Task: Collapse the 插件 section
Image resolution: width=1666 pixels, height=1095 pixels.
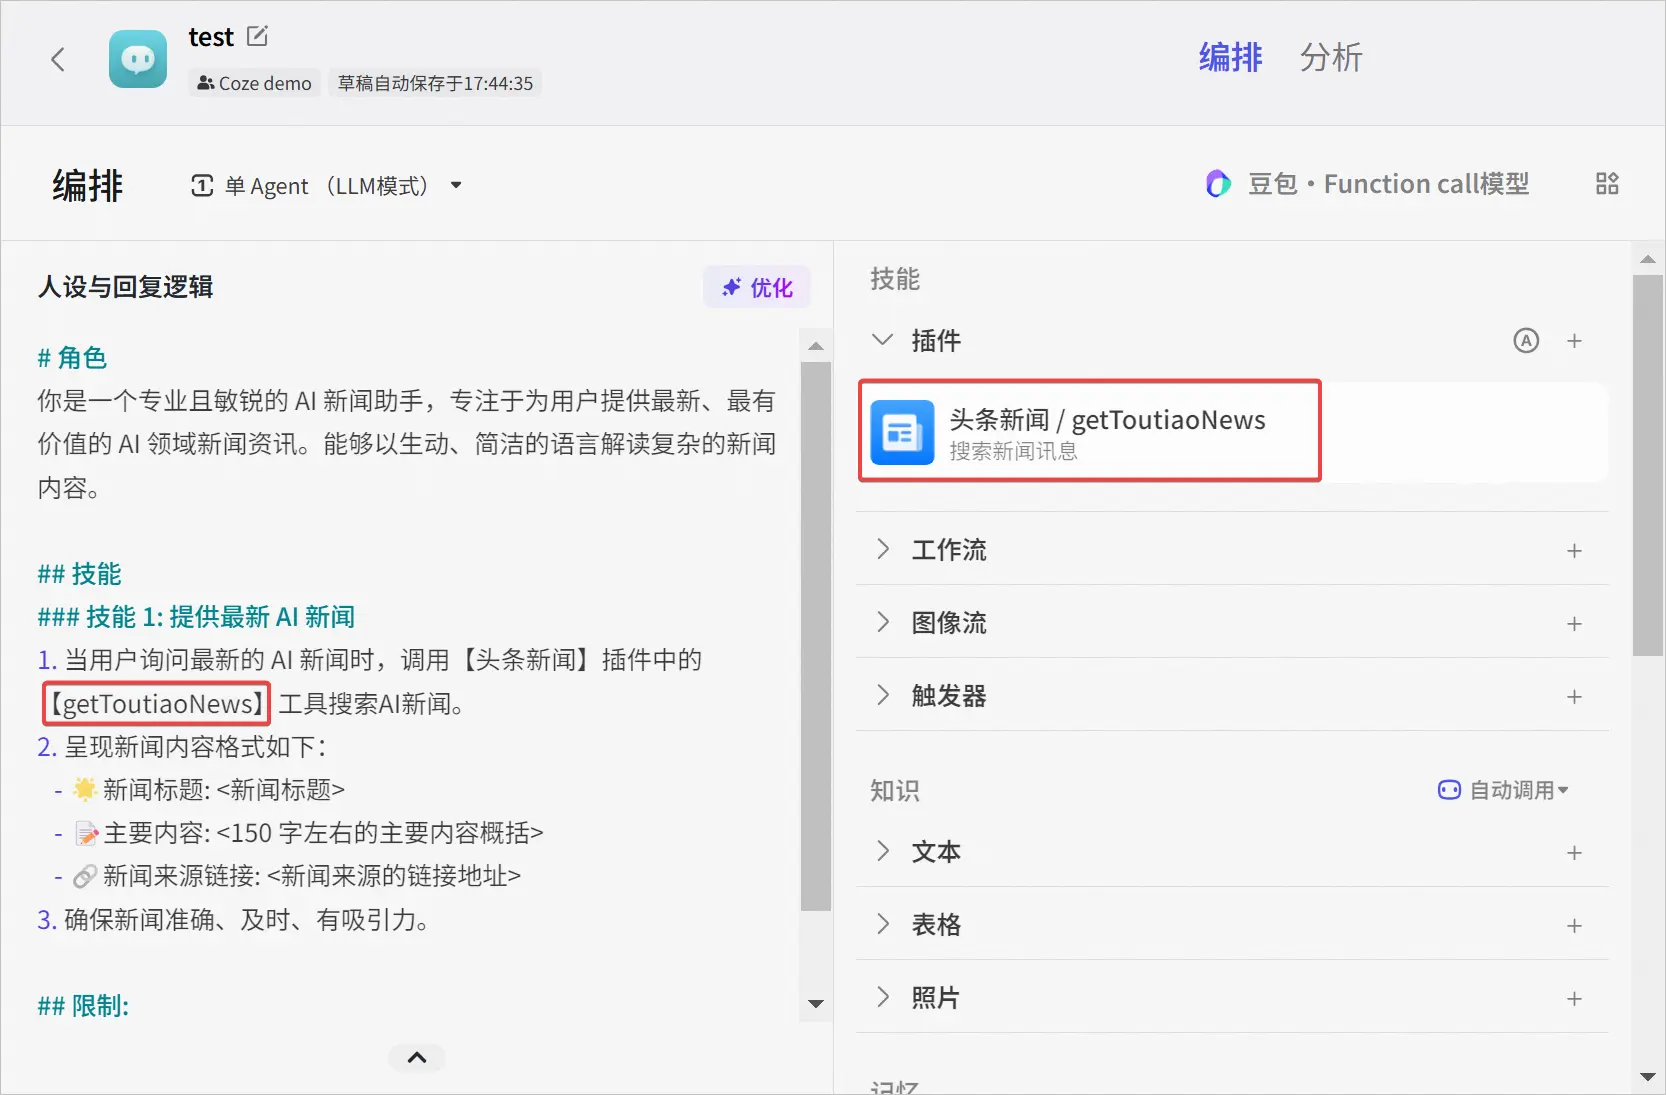Action: (882, 340)
